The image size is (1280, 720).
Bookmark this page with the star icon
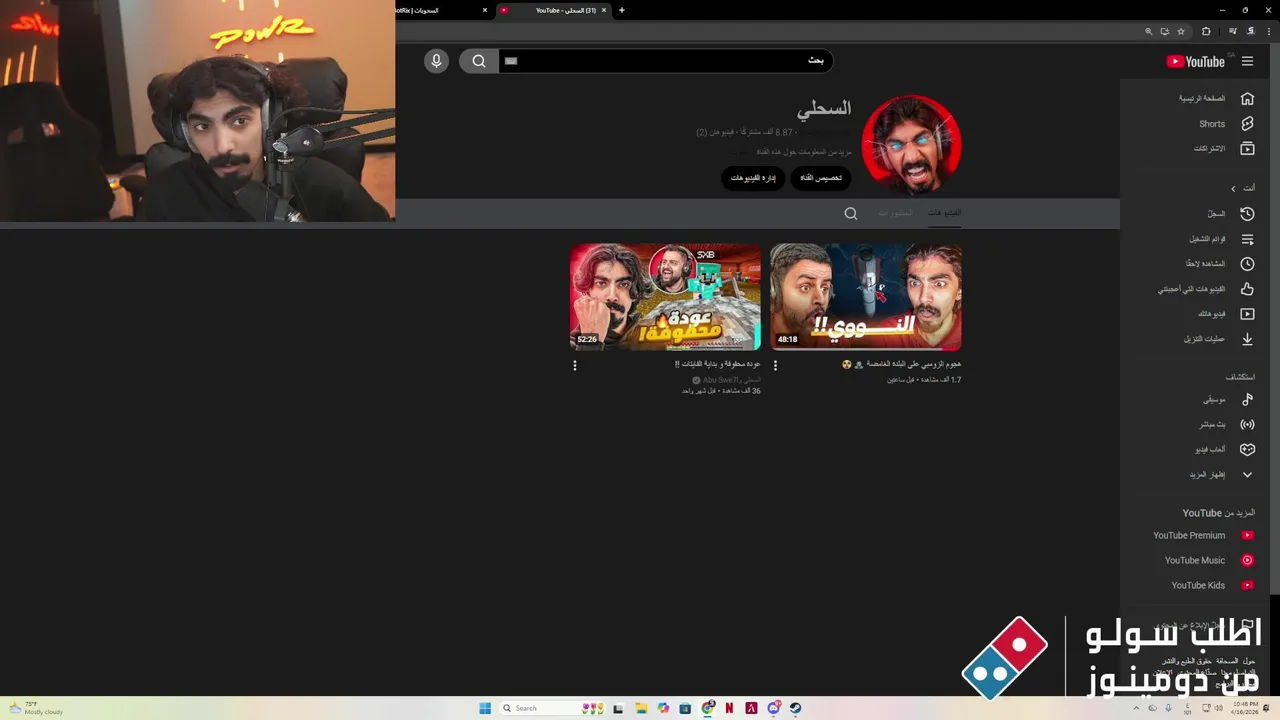[x=1181, y=31]
